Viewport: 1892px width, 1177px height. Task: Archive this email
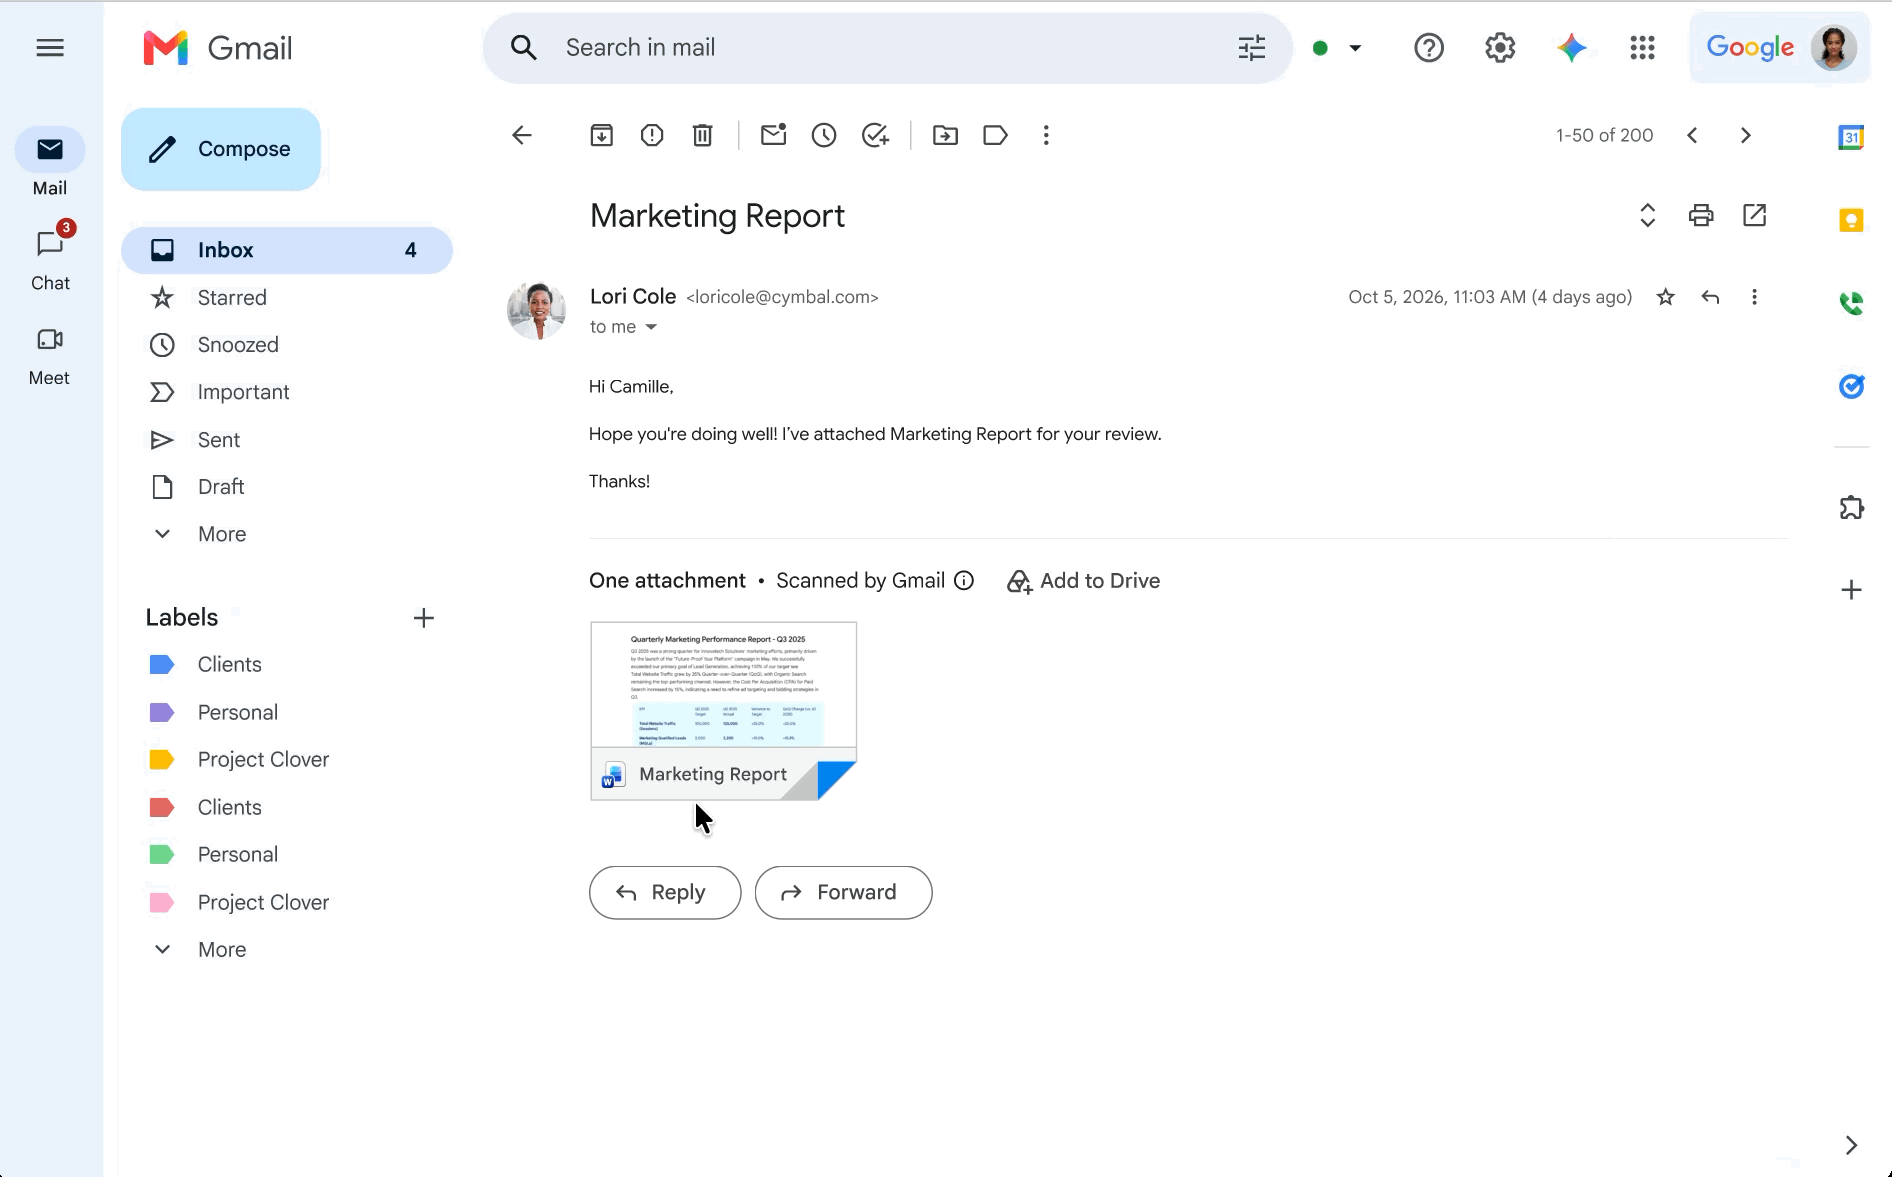tap(601, 135)
